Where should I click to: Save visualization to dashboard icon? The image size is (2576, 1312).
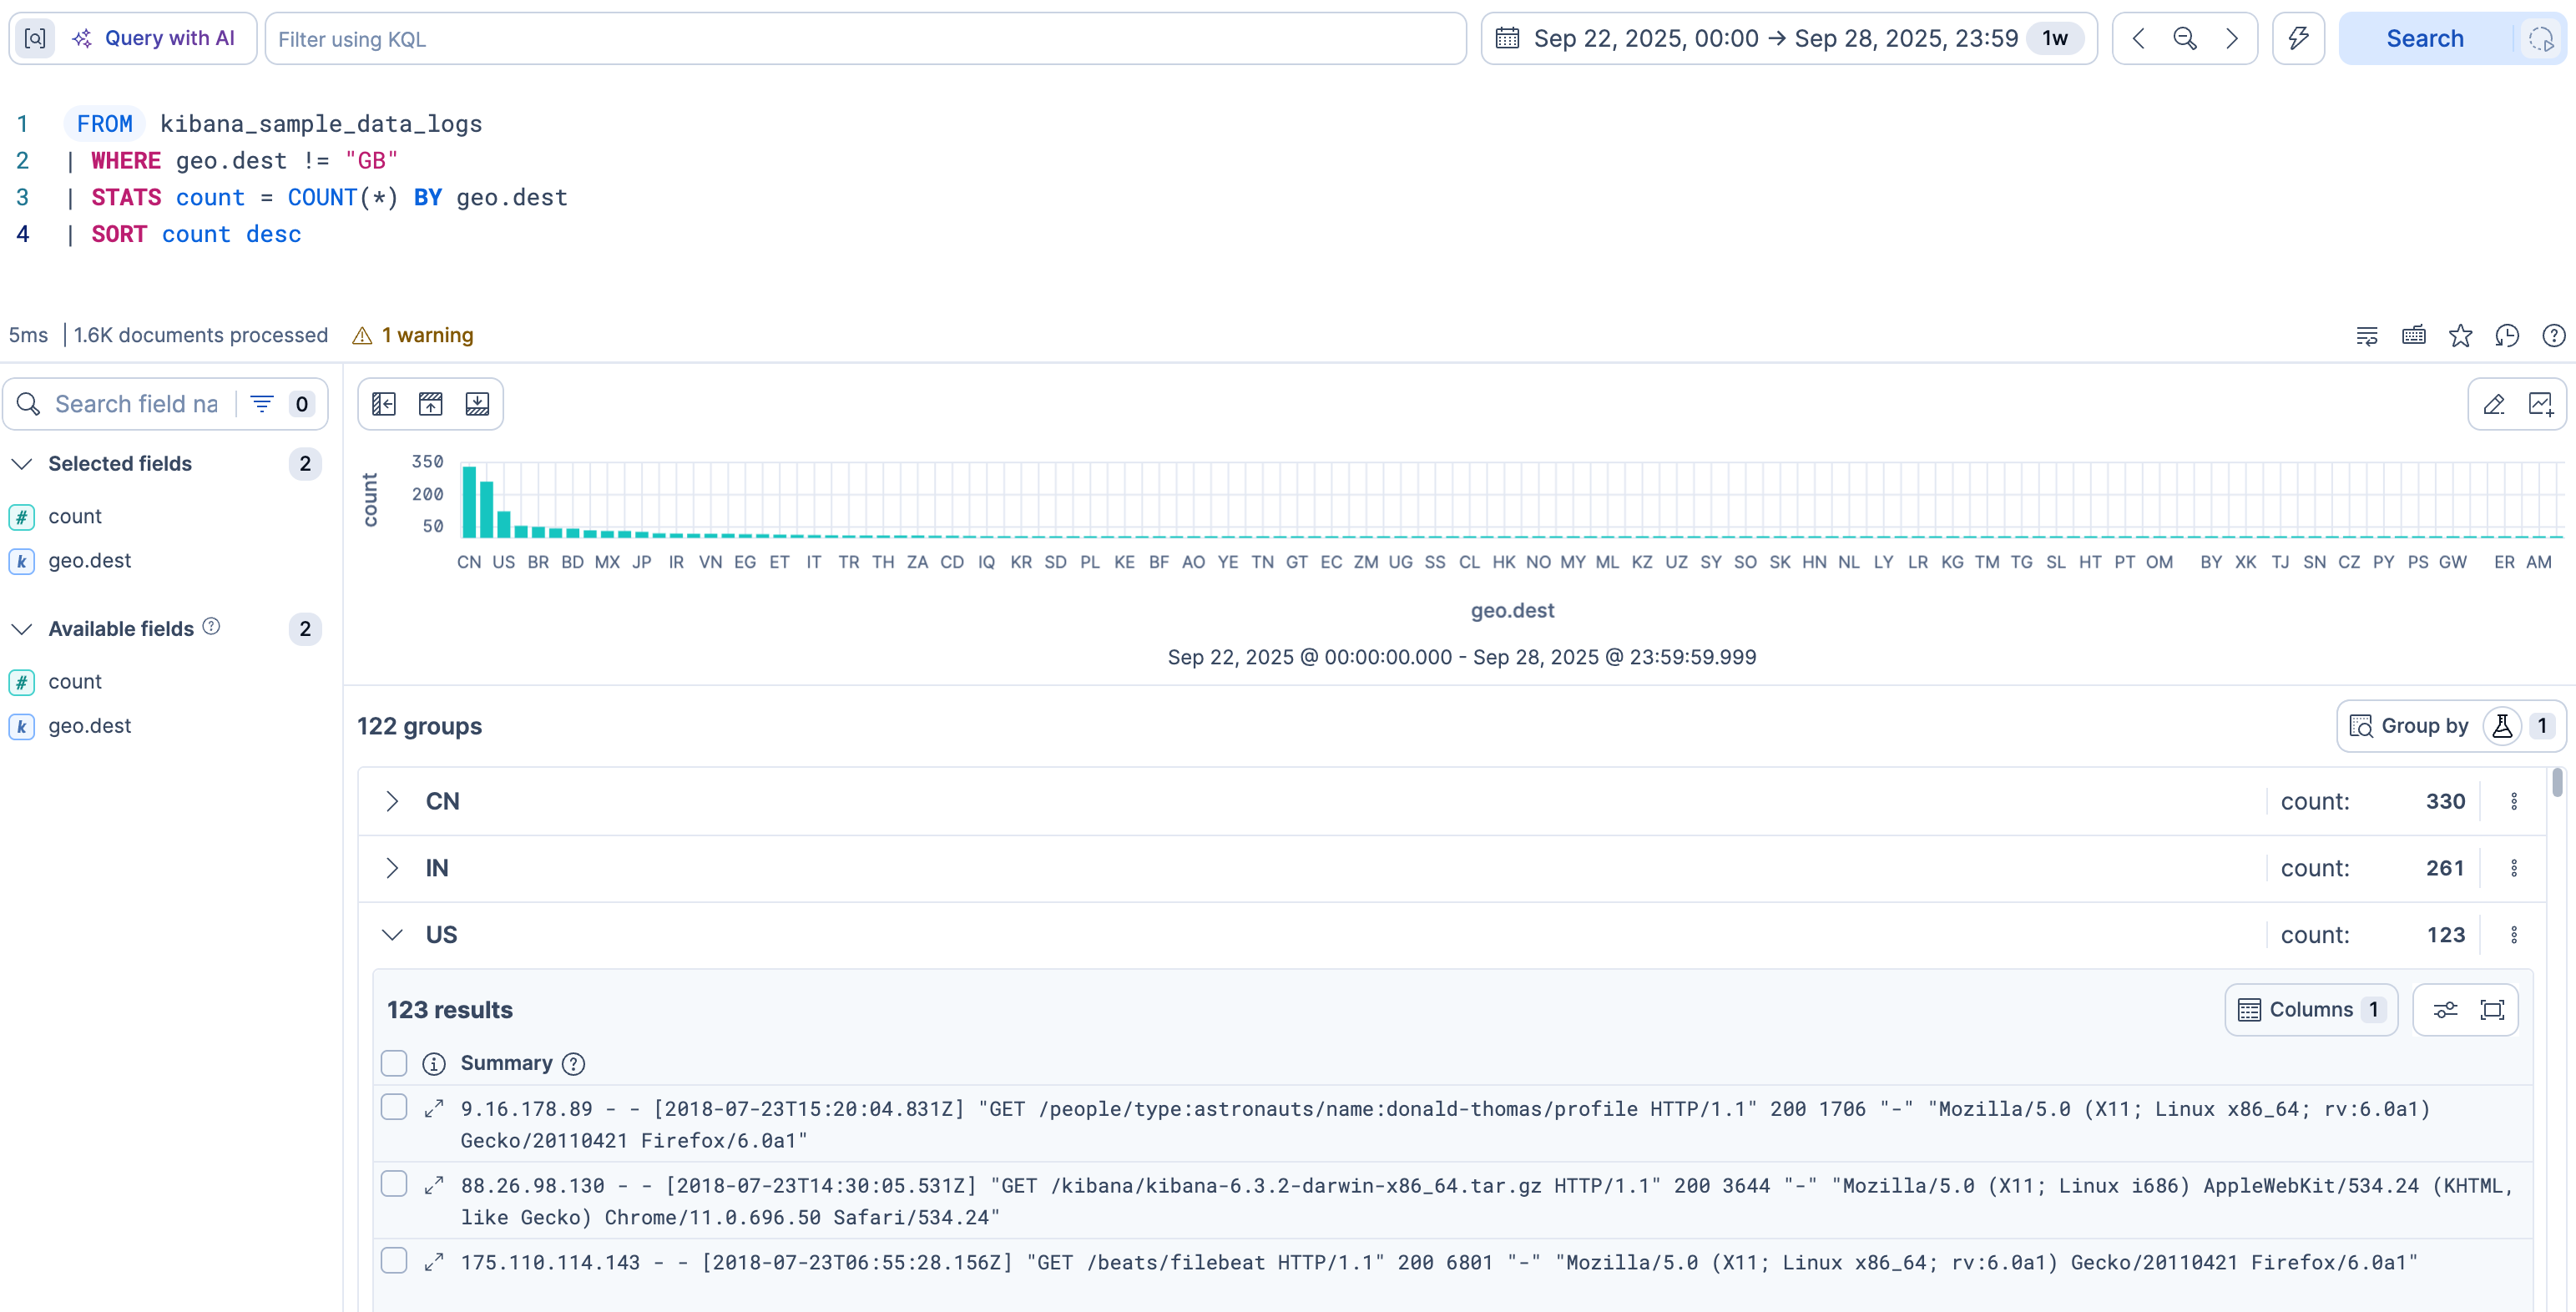pyautogui.click(x=2541, y=404)
